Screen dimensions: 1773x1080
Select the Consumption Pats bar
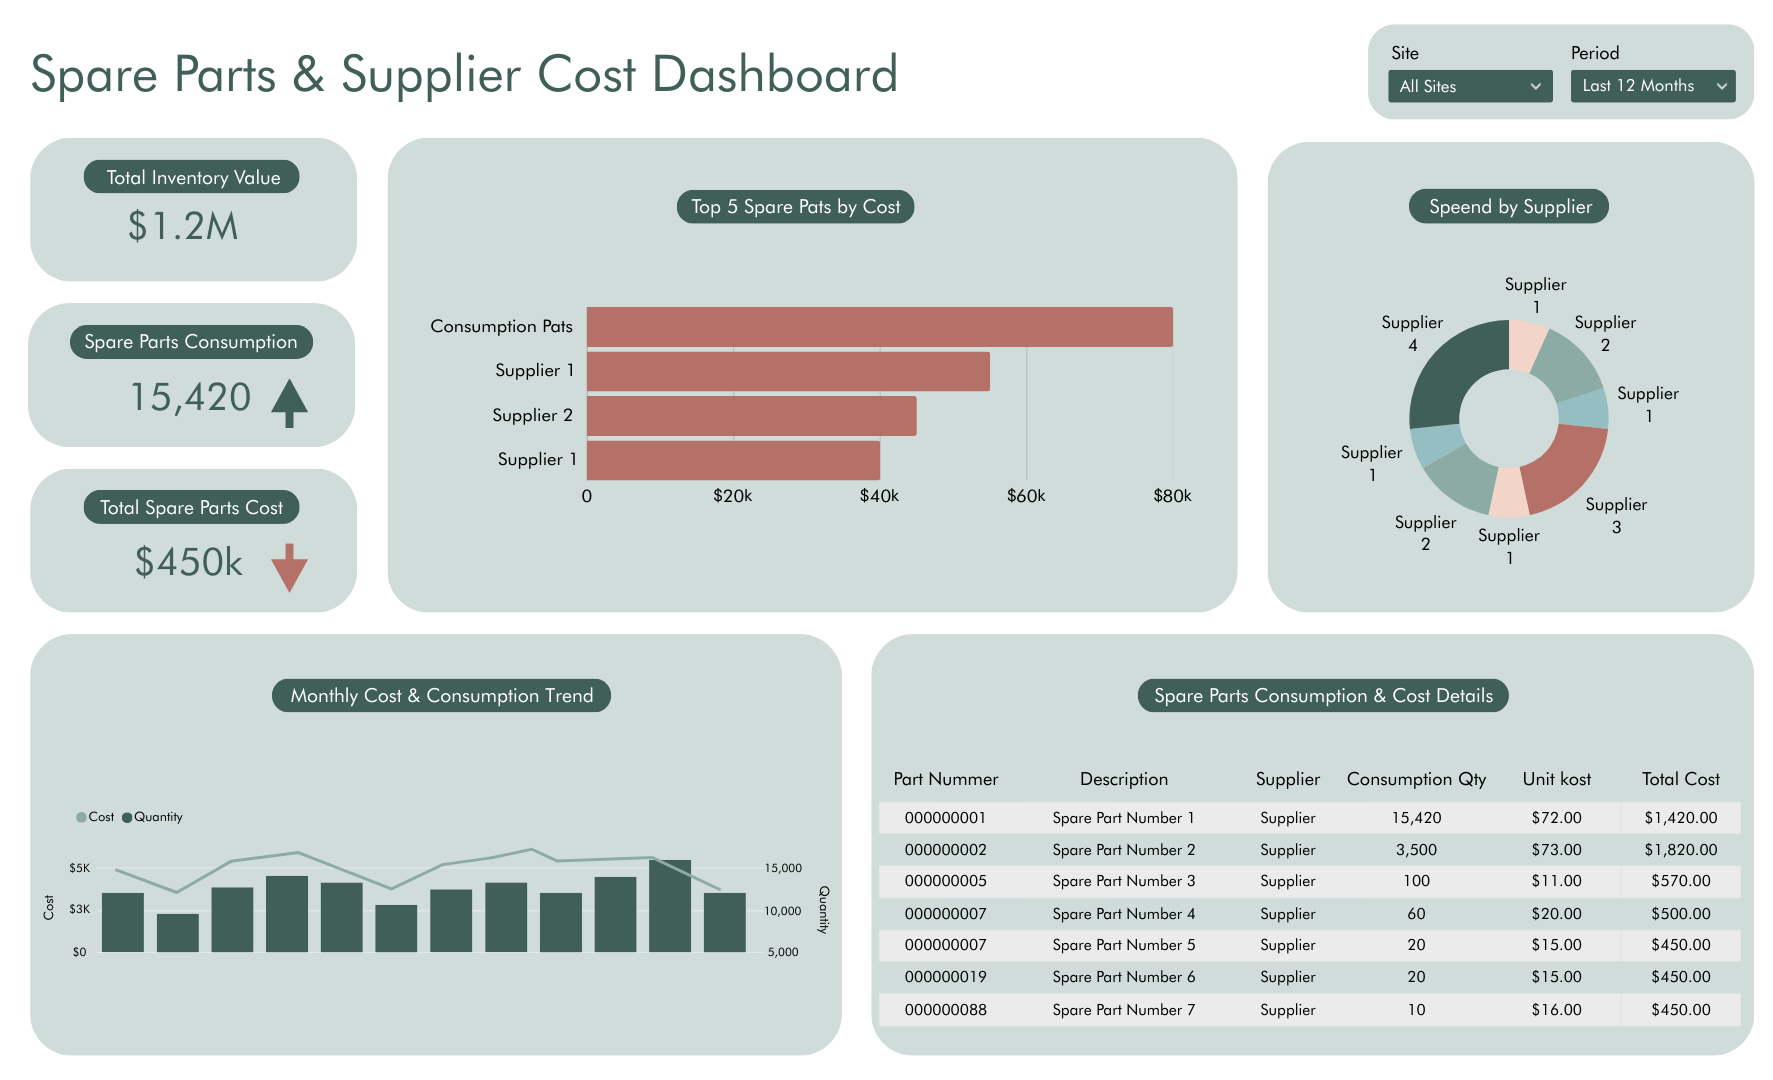coord(879,327)
